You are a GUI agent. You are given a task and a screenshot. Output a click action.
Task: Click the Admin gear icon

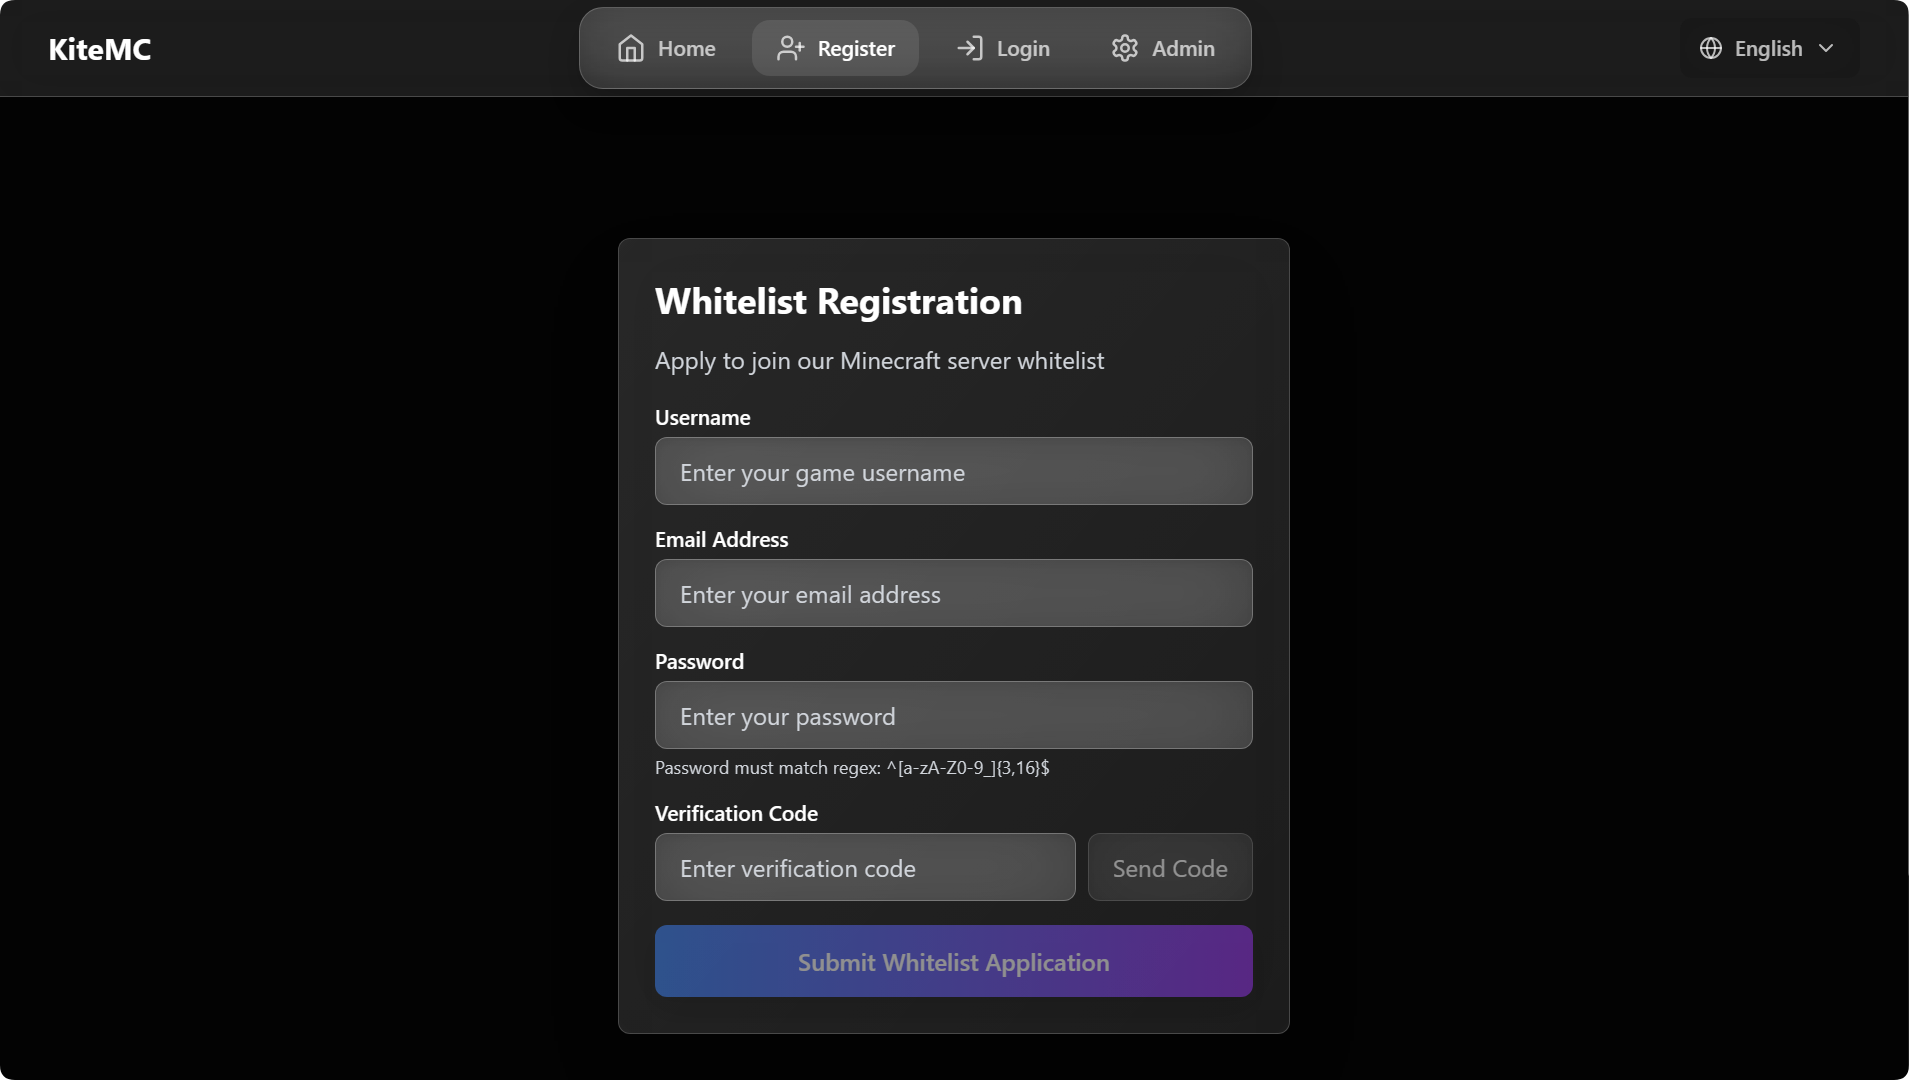coord(1125,48)
